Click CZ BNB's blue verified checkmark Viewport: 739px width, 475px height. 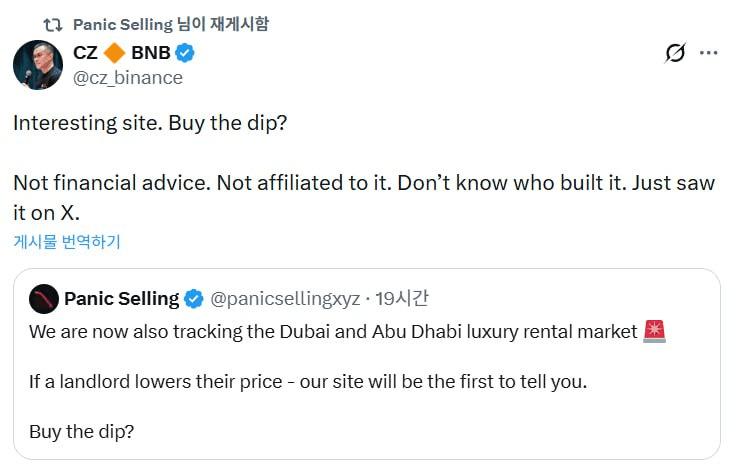[x=185, y=54]
